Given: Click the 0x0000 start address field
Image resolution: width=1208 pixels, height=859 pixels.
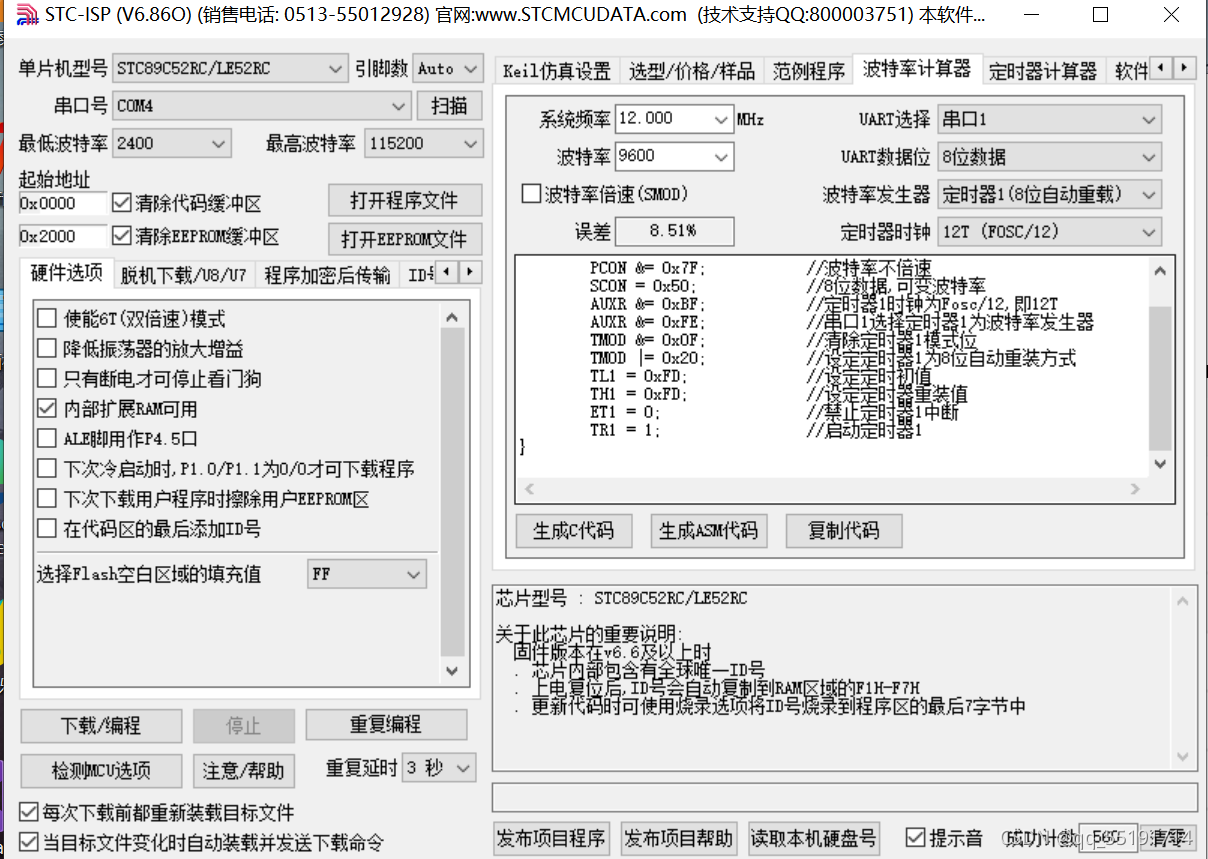Looking at the screenshot, I should tap(62, 203).
